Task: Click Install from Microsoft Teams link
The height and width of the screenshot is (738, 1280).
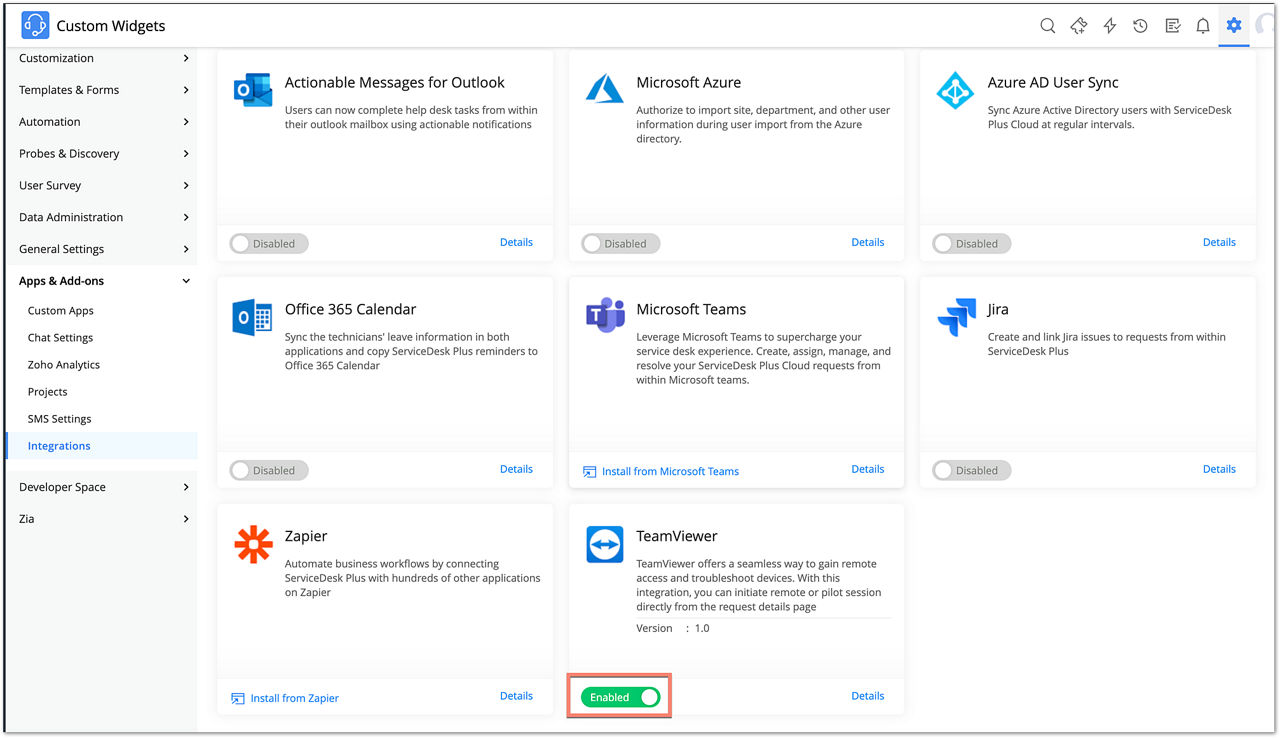Action: [661, 471]
